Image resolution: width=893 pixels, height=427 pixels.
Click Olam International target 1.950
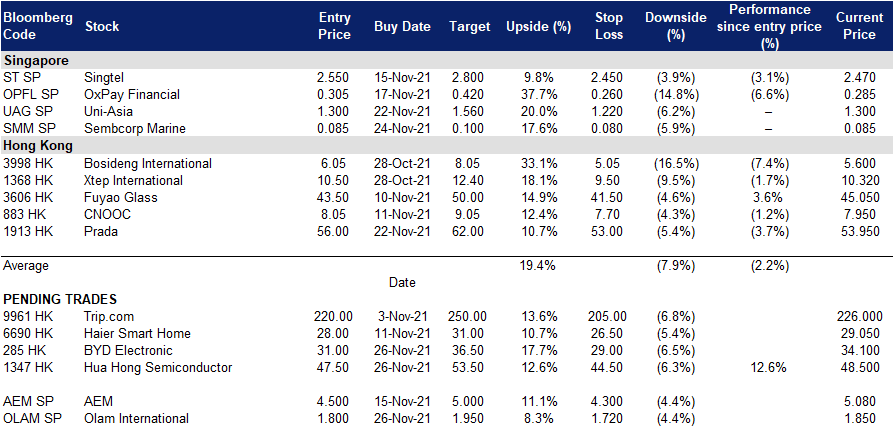470,419
